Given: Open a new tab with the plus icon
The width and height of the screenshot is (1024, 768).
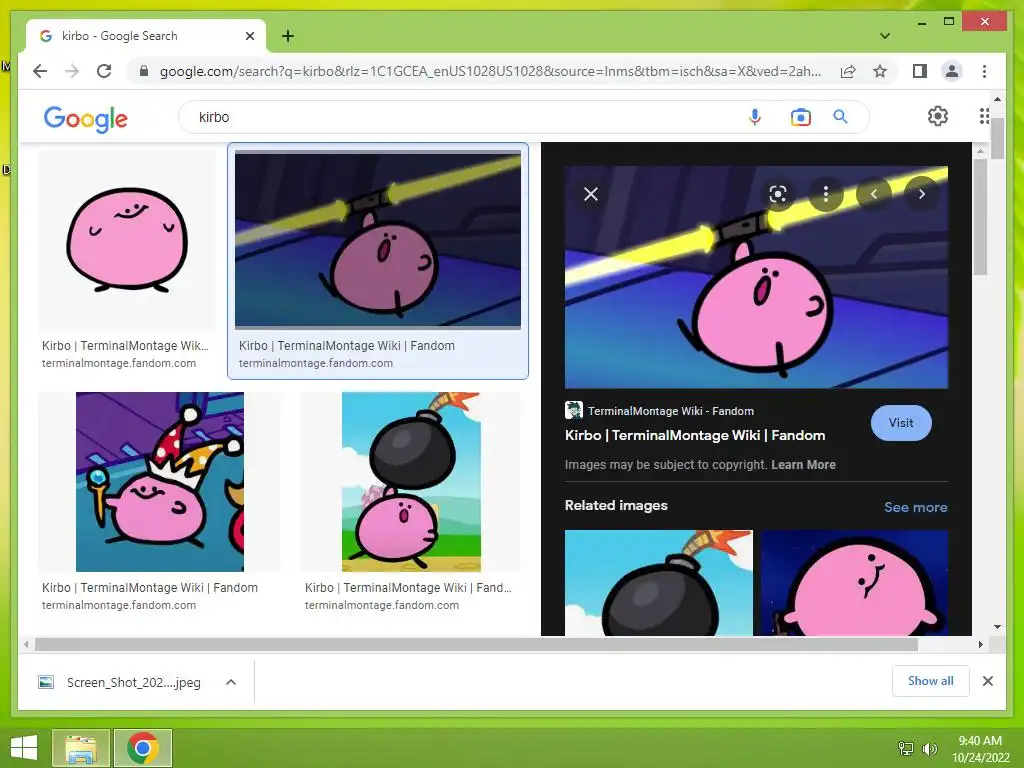Looking at the screenshot, I should [287, 36].
